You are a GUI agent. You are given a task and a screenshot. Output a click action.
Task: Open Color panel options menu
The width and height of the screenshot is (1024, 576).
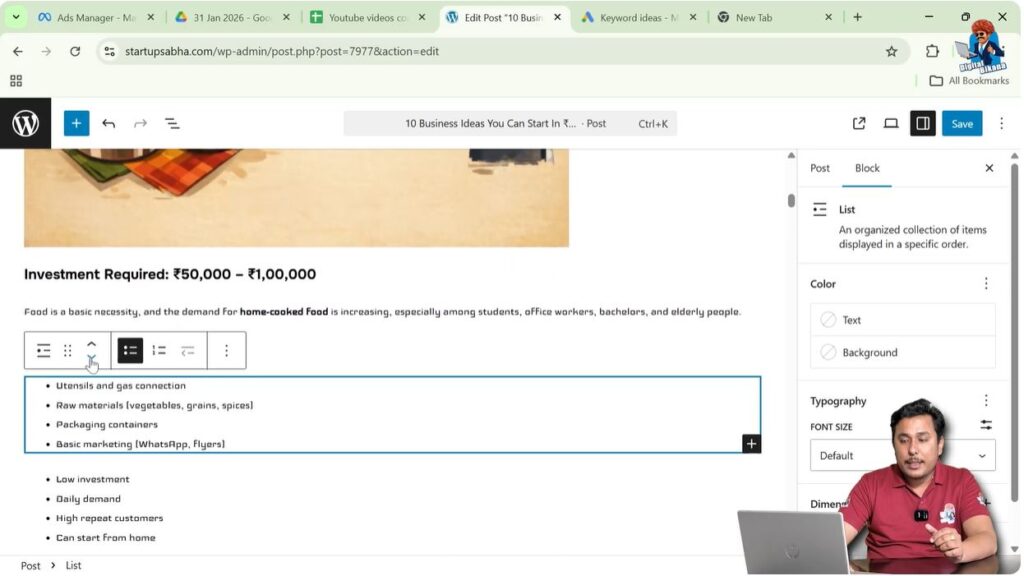986,284
